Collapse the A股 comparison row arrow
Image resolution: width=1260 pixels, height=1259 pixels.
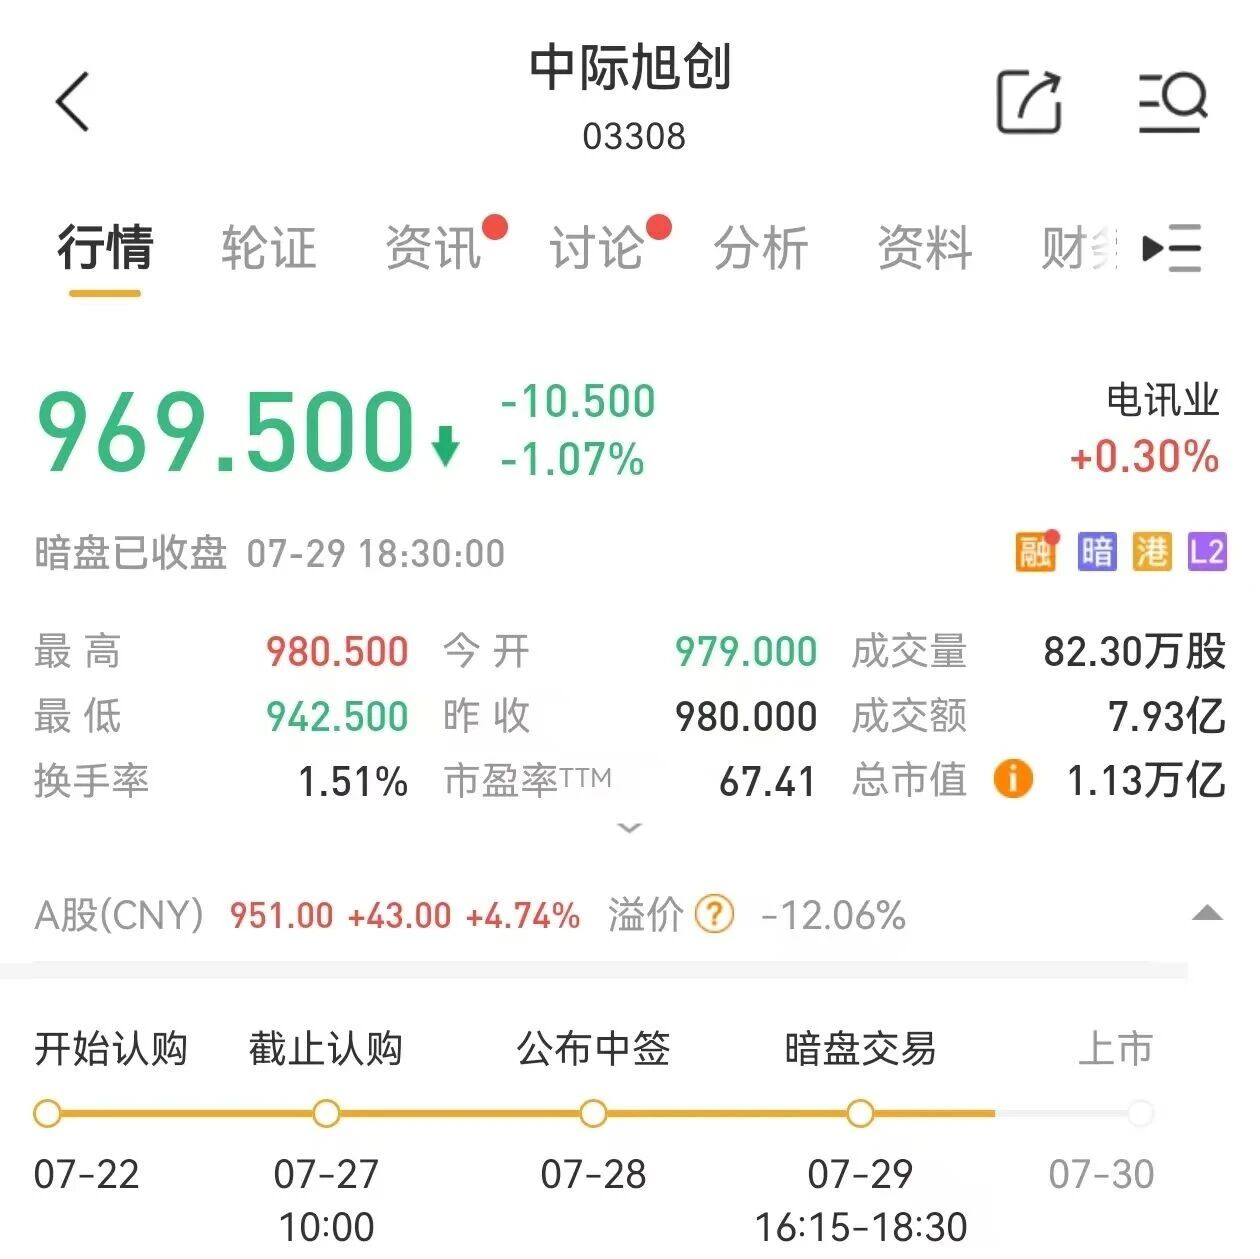pos(1208,913)
